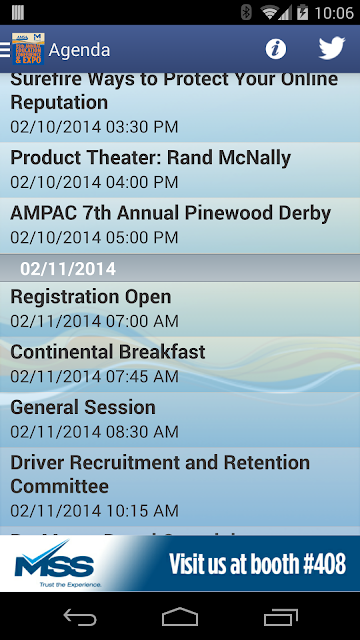The image size is (360, 640).
Task: Open General Session at 08:30 AM
Action: click(x=180, y=420)
